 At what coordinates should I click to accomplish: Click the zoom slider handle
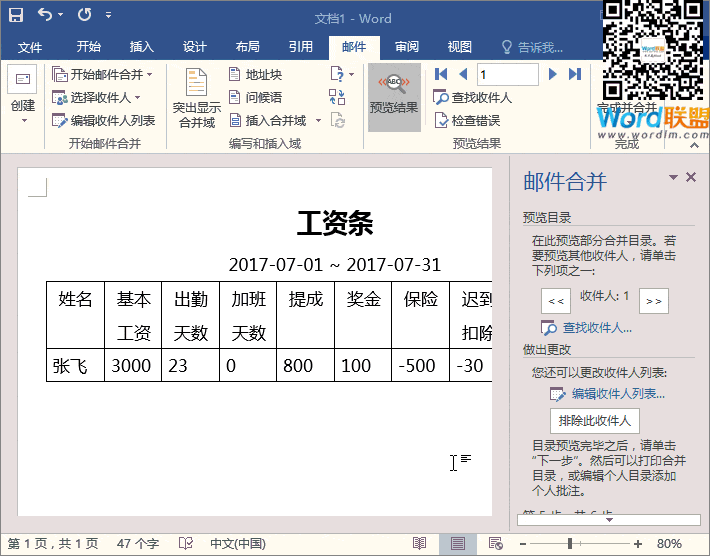click(x=570, y=543)
